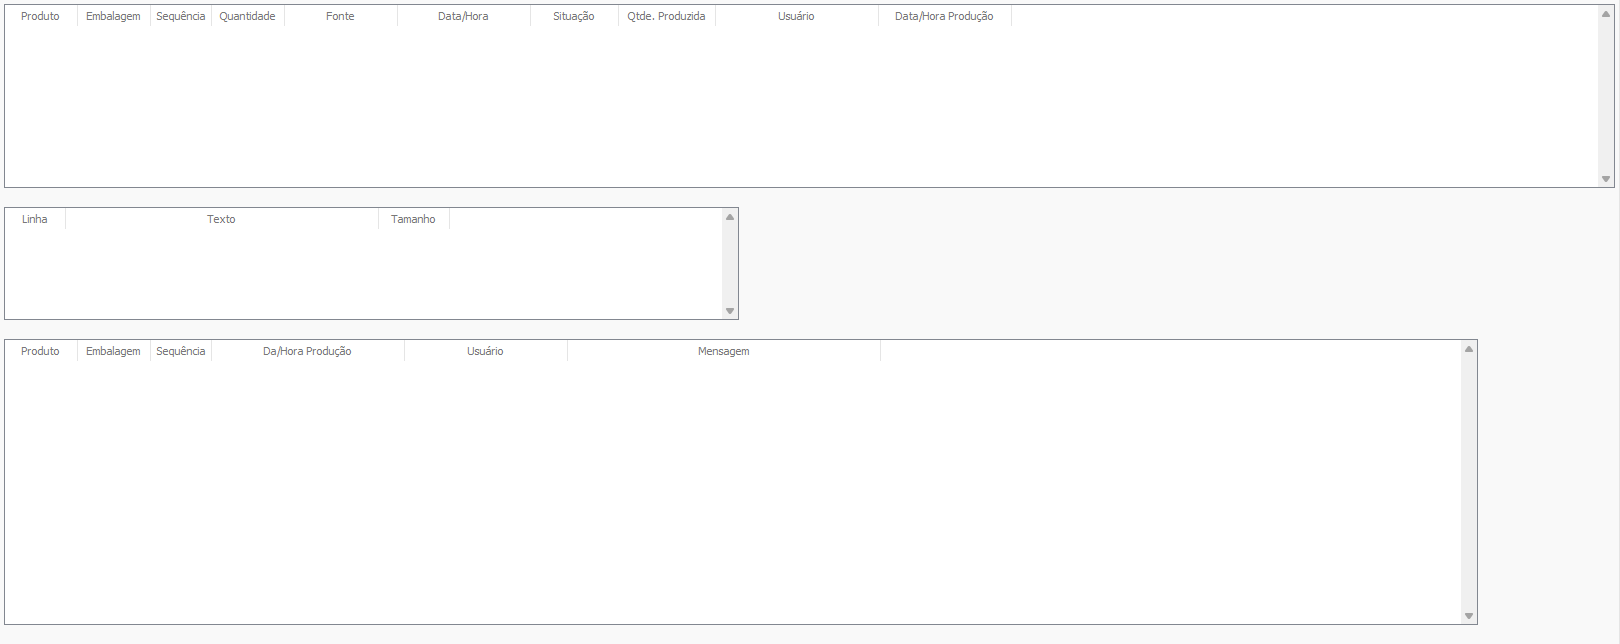
Task: Click the Usuário header beside Mensagem
Action: [x=485, y=351]
